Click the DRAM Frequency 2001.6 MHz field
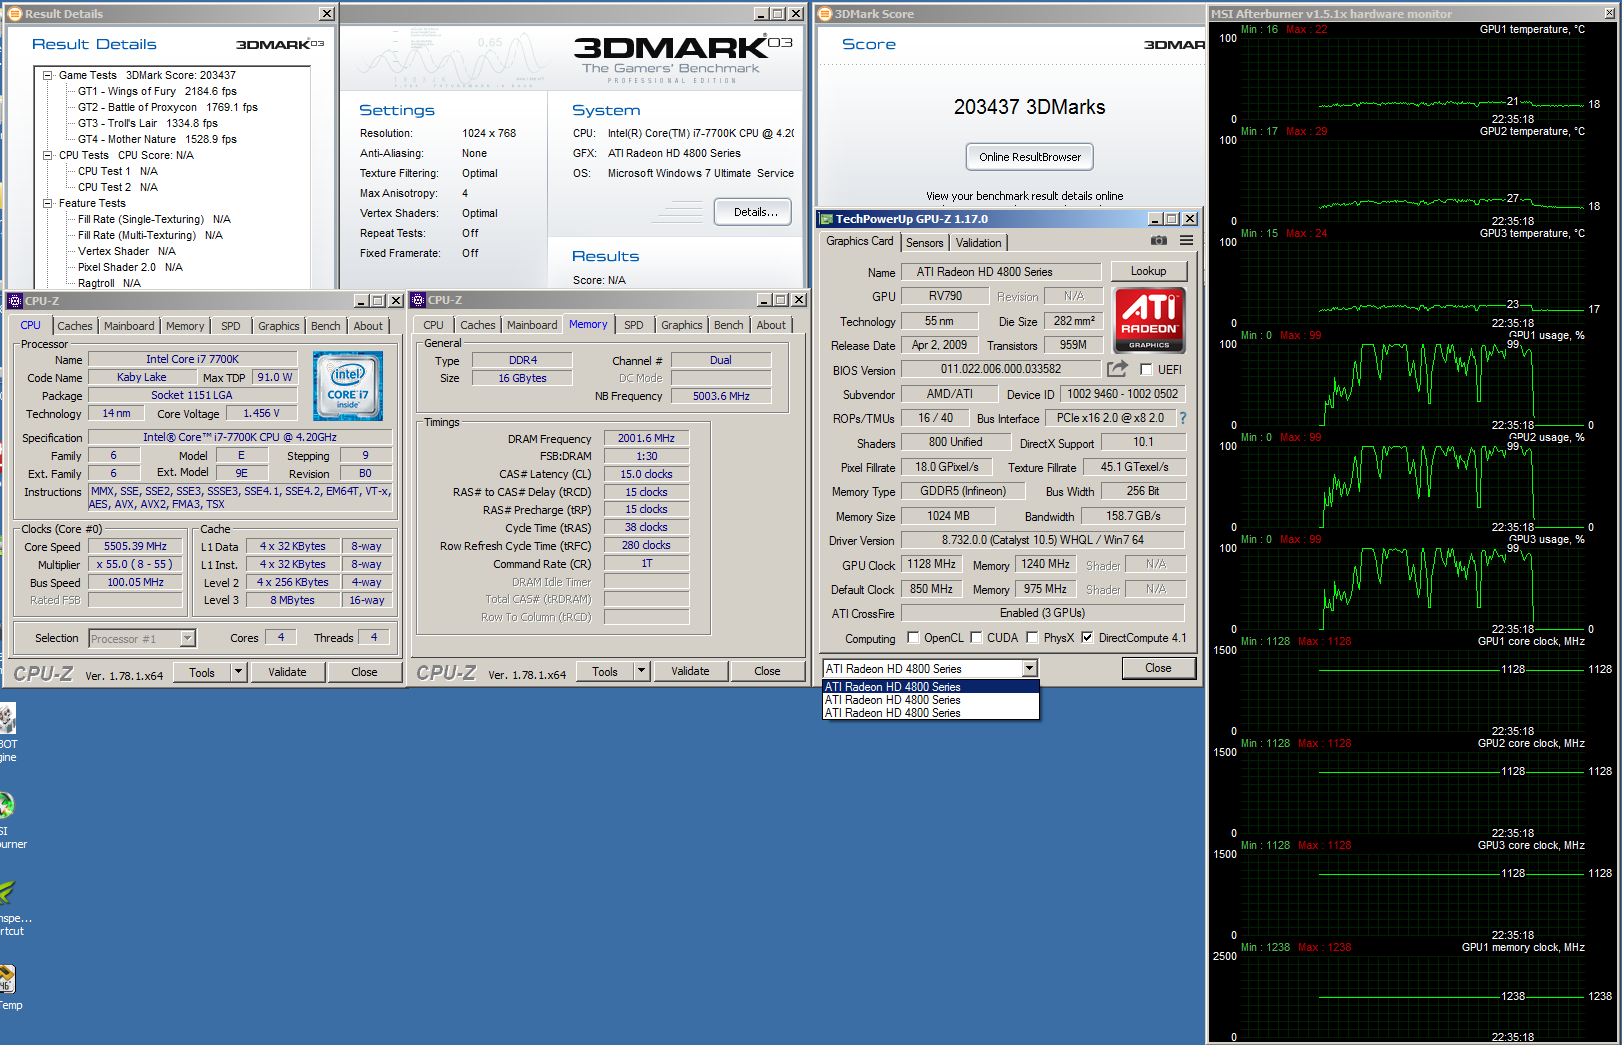 (x=646, y=438)
